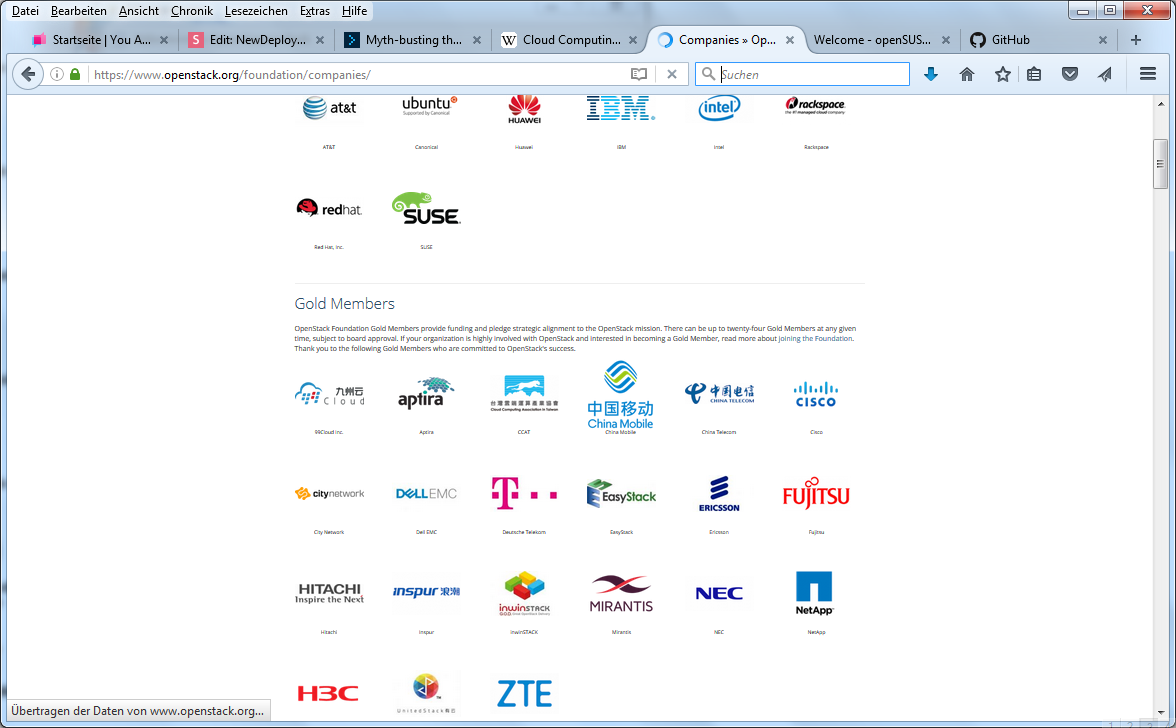Toggle reader view icon in address bar
The height and width of the screenshot is (728, 1176).
click(x=639, y=74)
